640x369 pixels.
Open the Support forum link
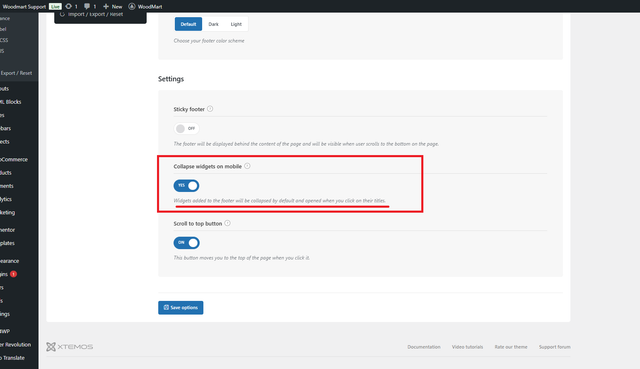[x=555, y=347]
